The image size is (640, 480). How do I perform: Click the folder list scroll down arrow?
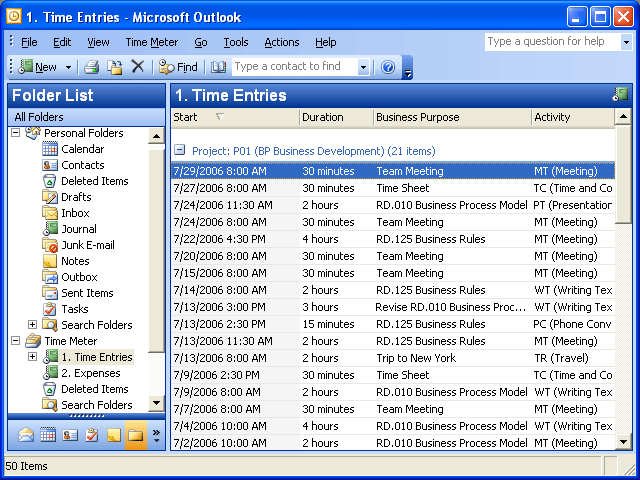coord(156,403)
